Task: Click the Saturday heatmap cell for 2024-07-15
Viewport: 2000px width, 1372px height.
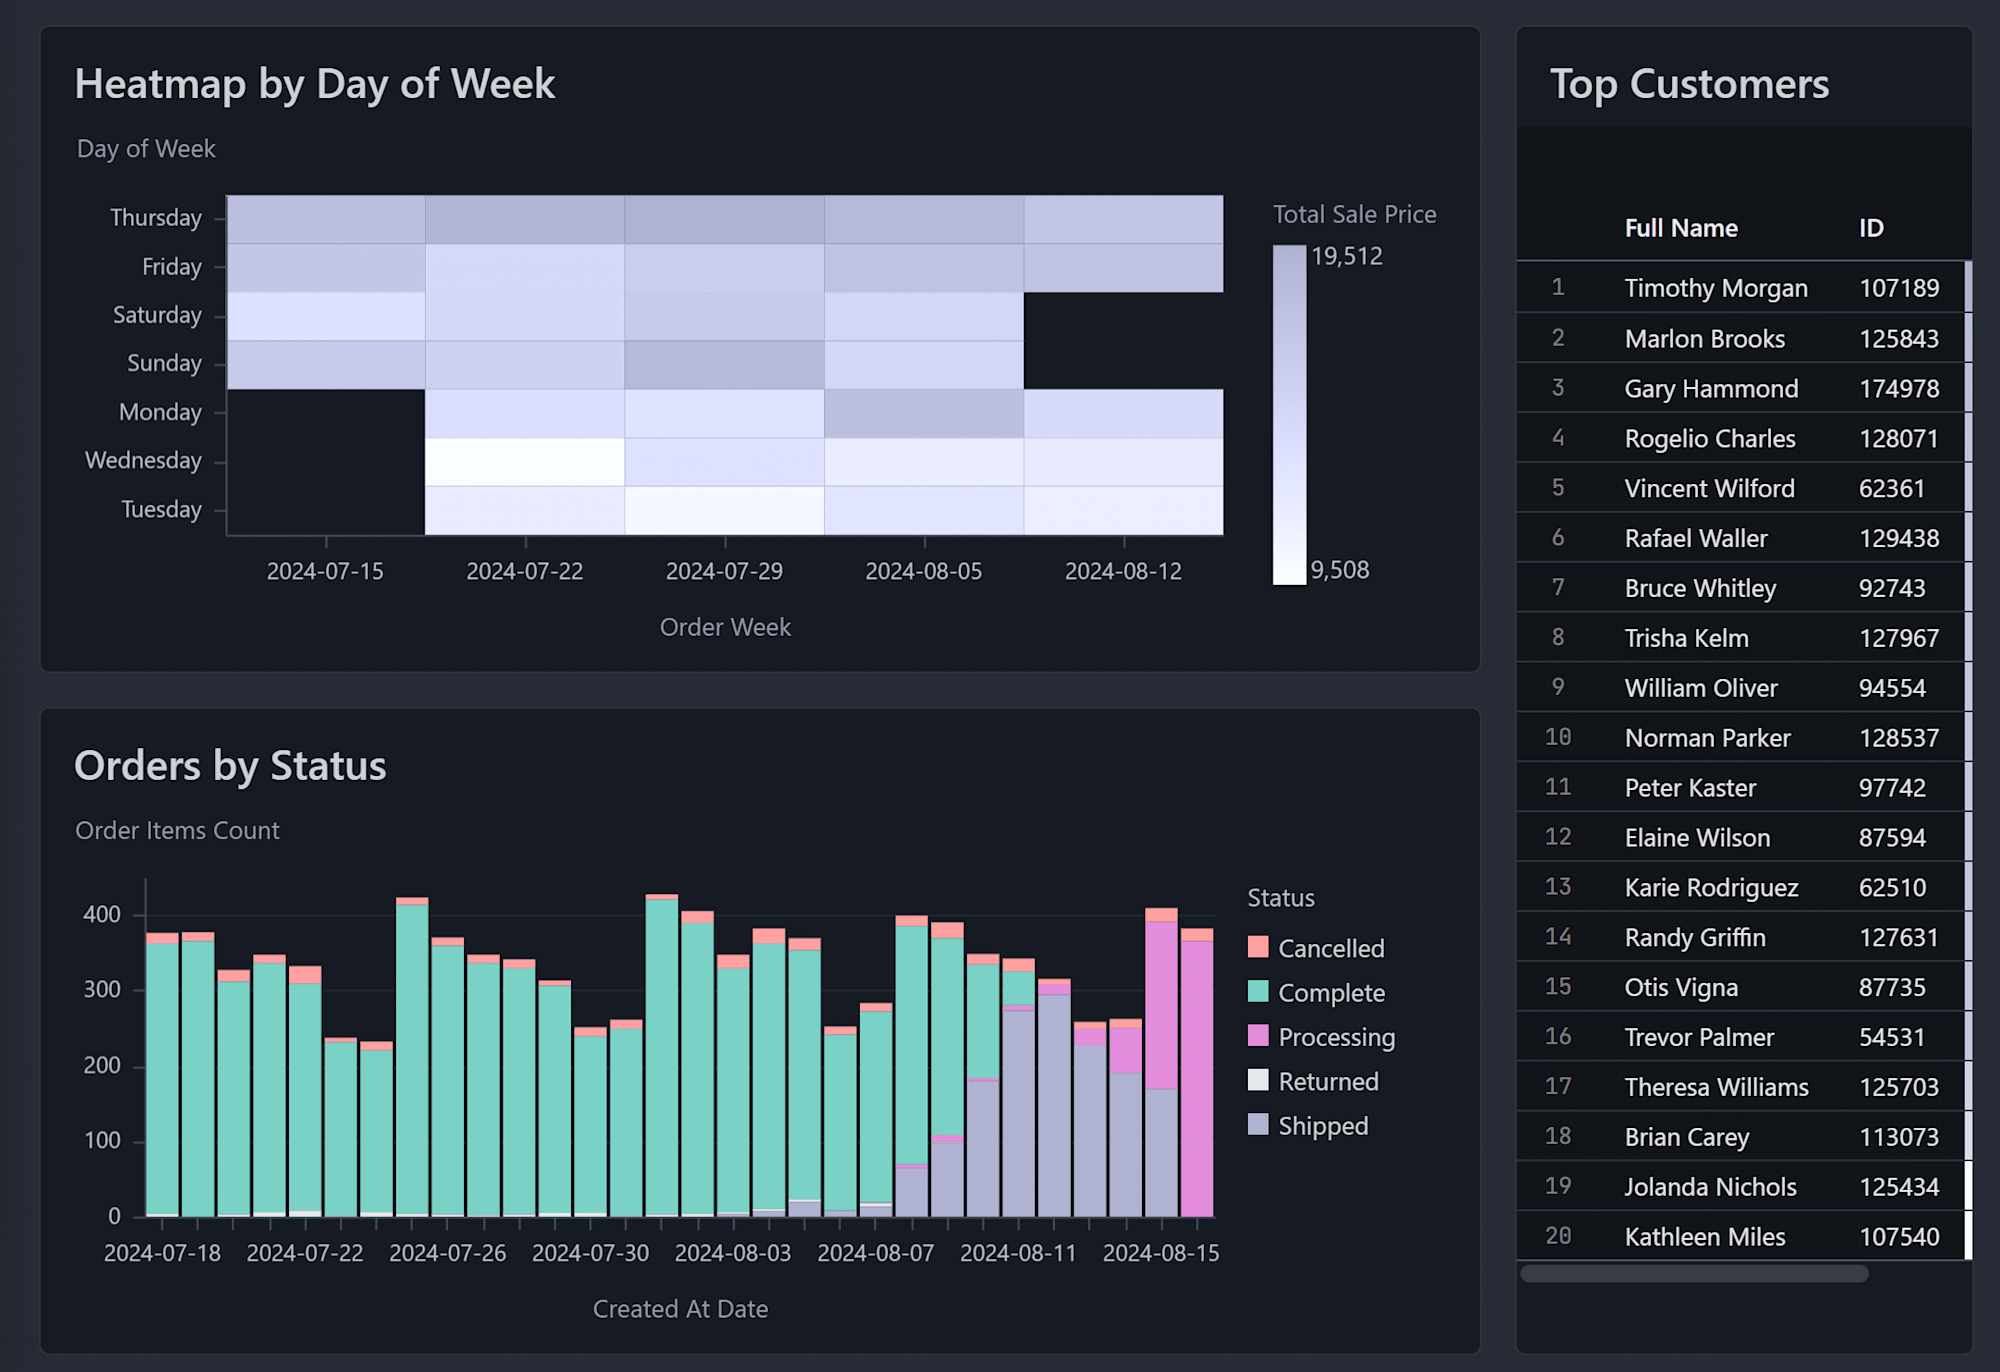Action: [x=326, y=316]
